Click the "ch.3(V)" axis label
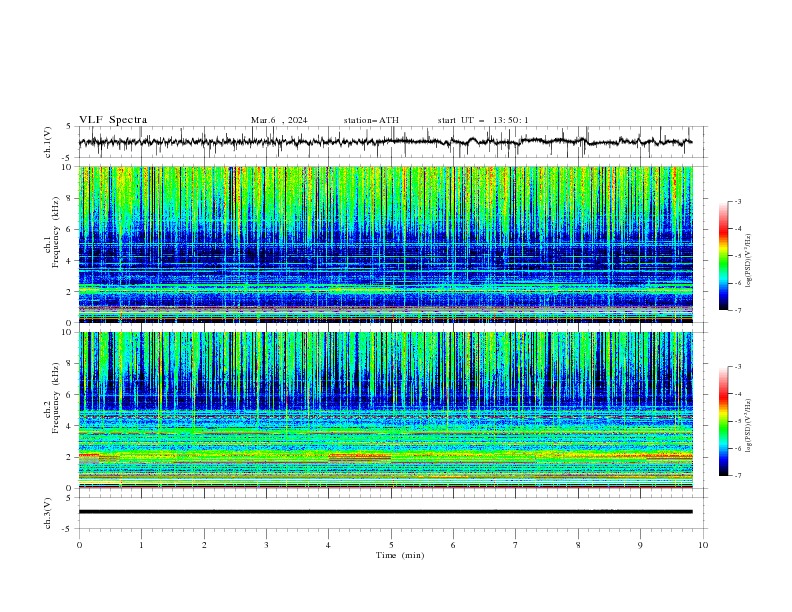 click(47, 513)
